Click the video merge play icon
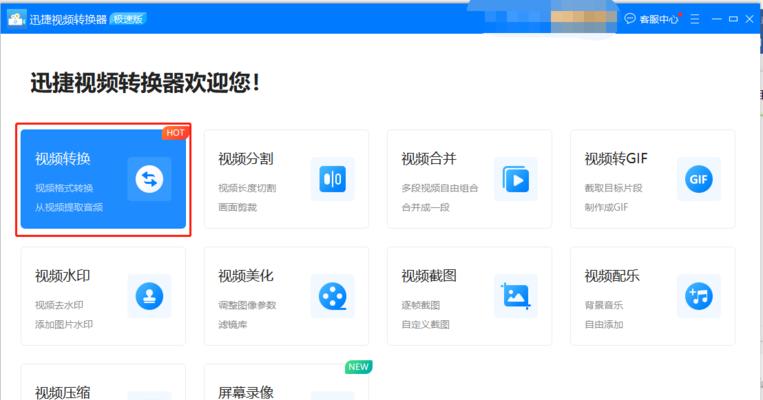Viewport: 763px width, 400px height. click(516, 179)
